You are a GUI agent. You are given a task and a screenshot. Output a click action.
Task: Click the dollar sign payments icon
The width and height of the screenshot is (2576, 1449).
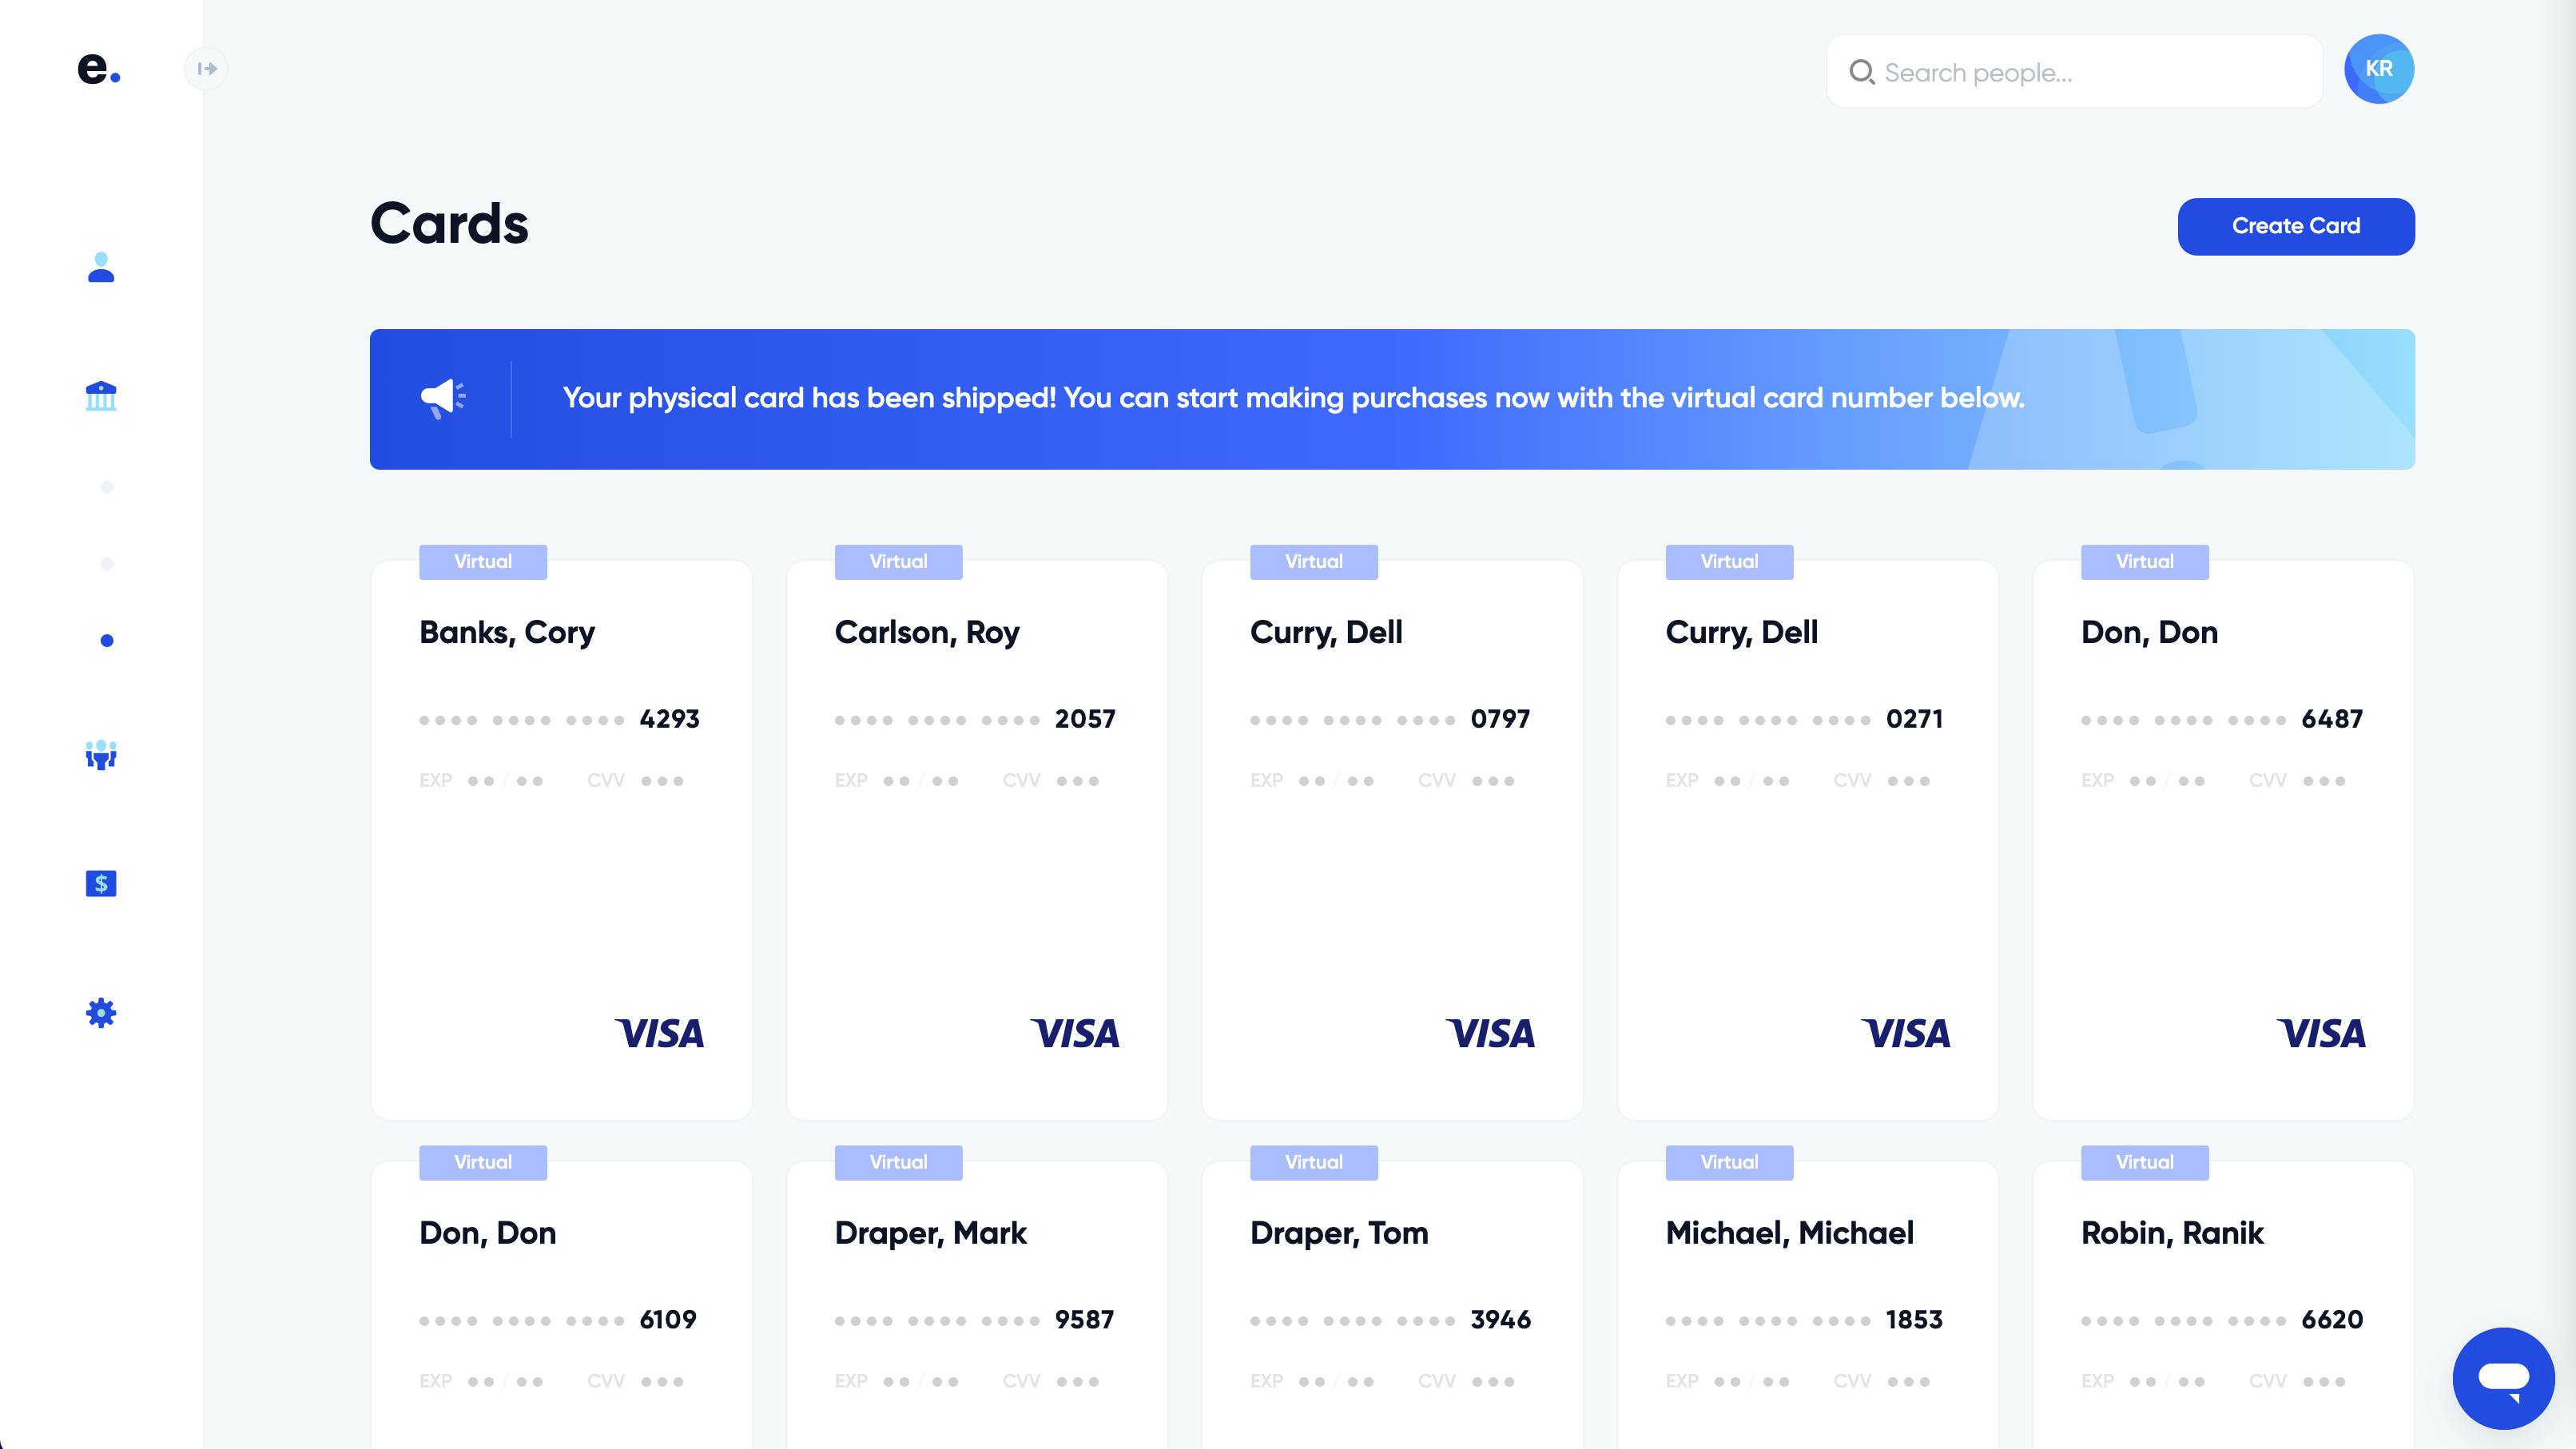click(101, 883)
